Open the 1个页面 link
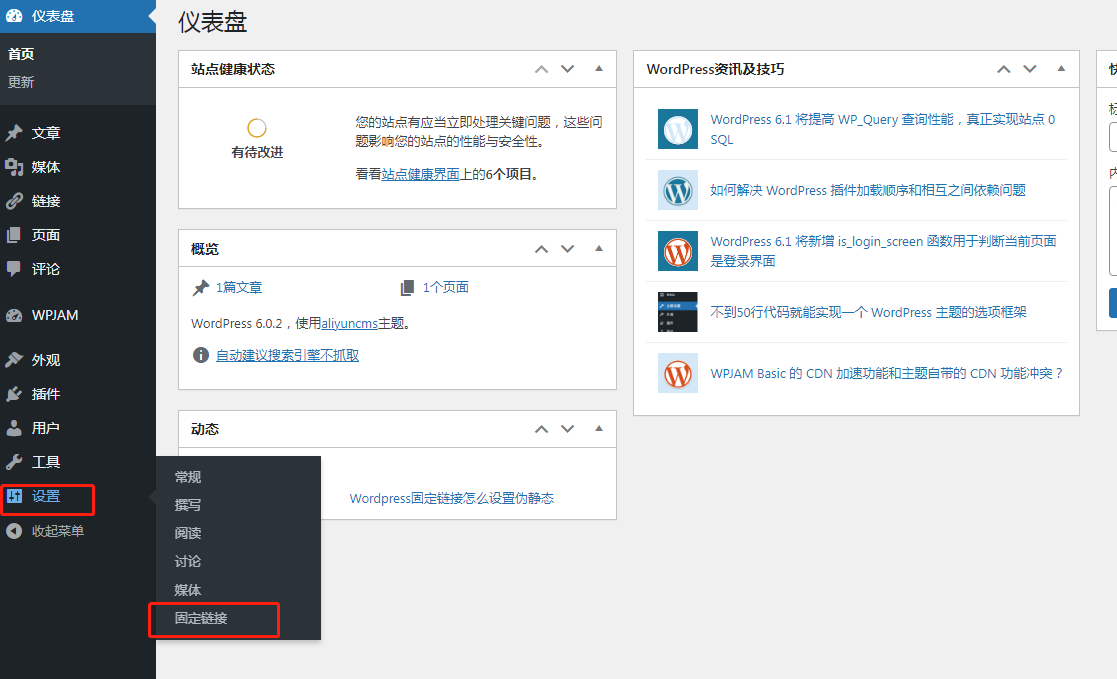Image resolution: width=1117 pixels, height=679 pixels. [445, 288]
